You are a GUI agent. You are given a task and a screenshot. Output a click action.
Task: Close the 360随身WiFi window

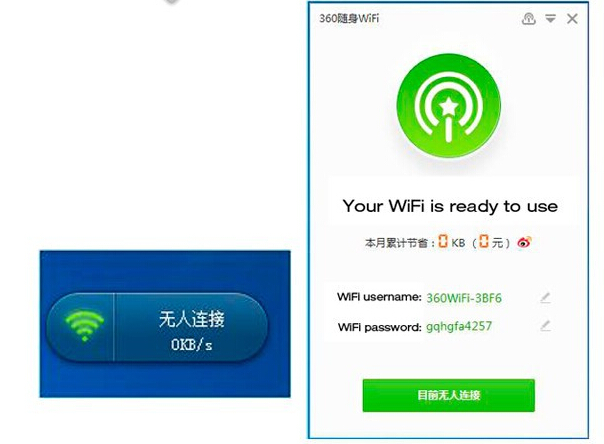tap(572, 18)
